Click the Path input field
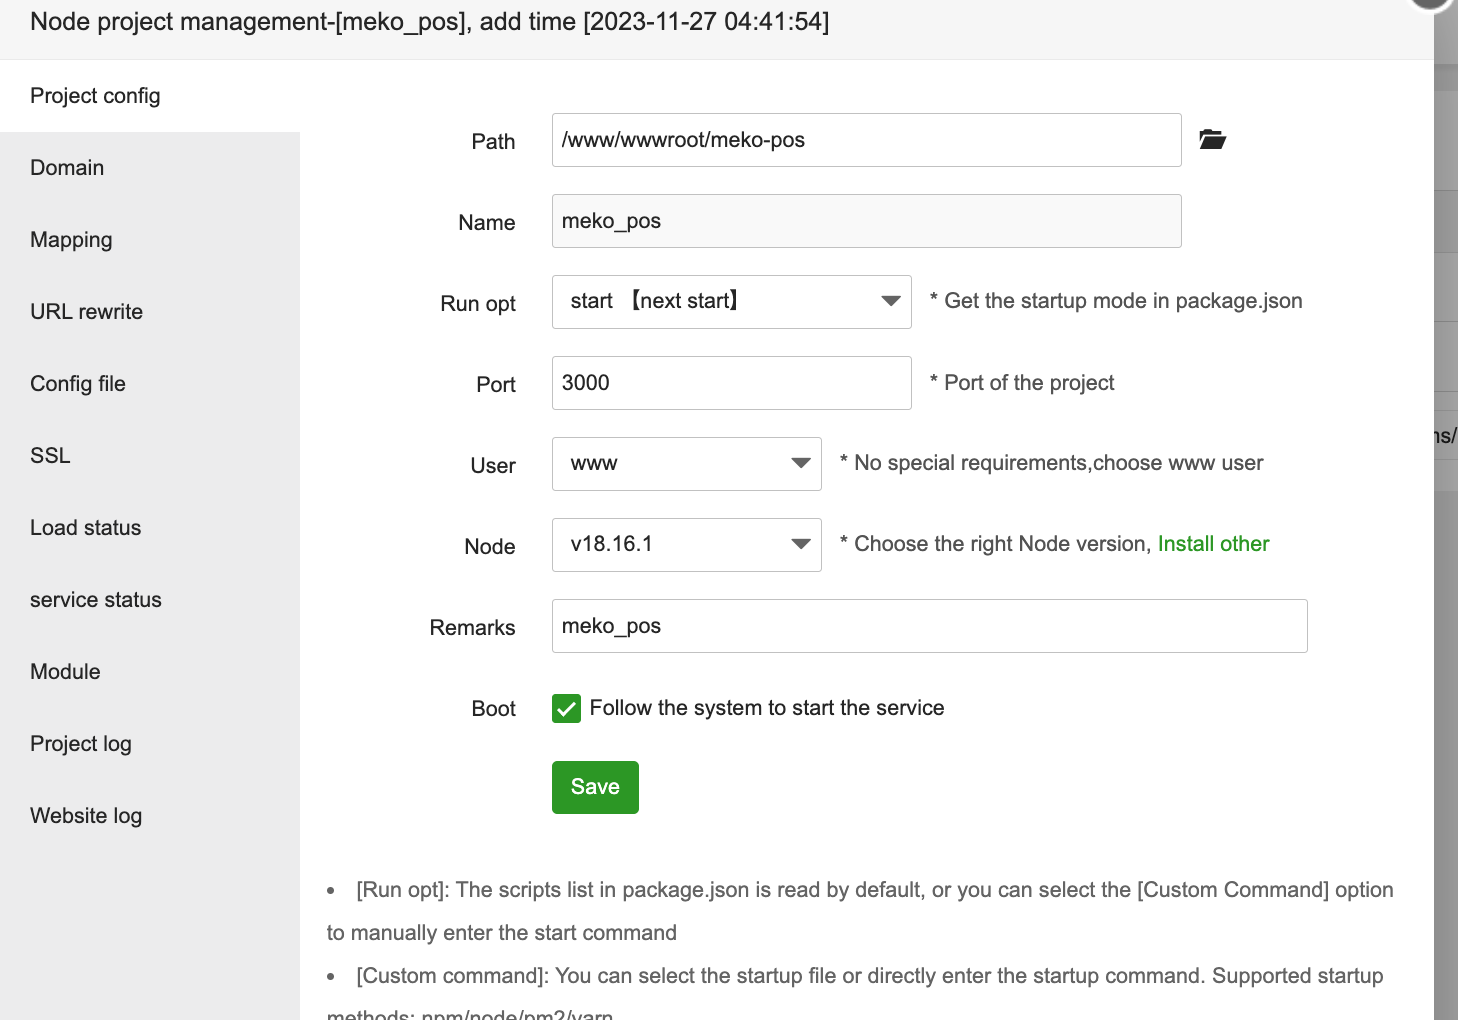1458x1020 pixels. (866, 140)
